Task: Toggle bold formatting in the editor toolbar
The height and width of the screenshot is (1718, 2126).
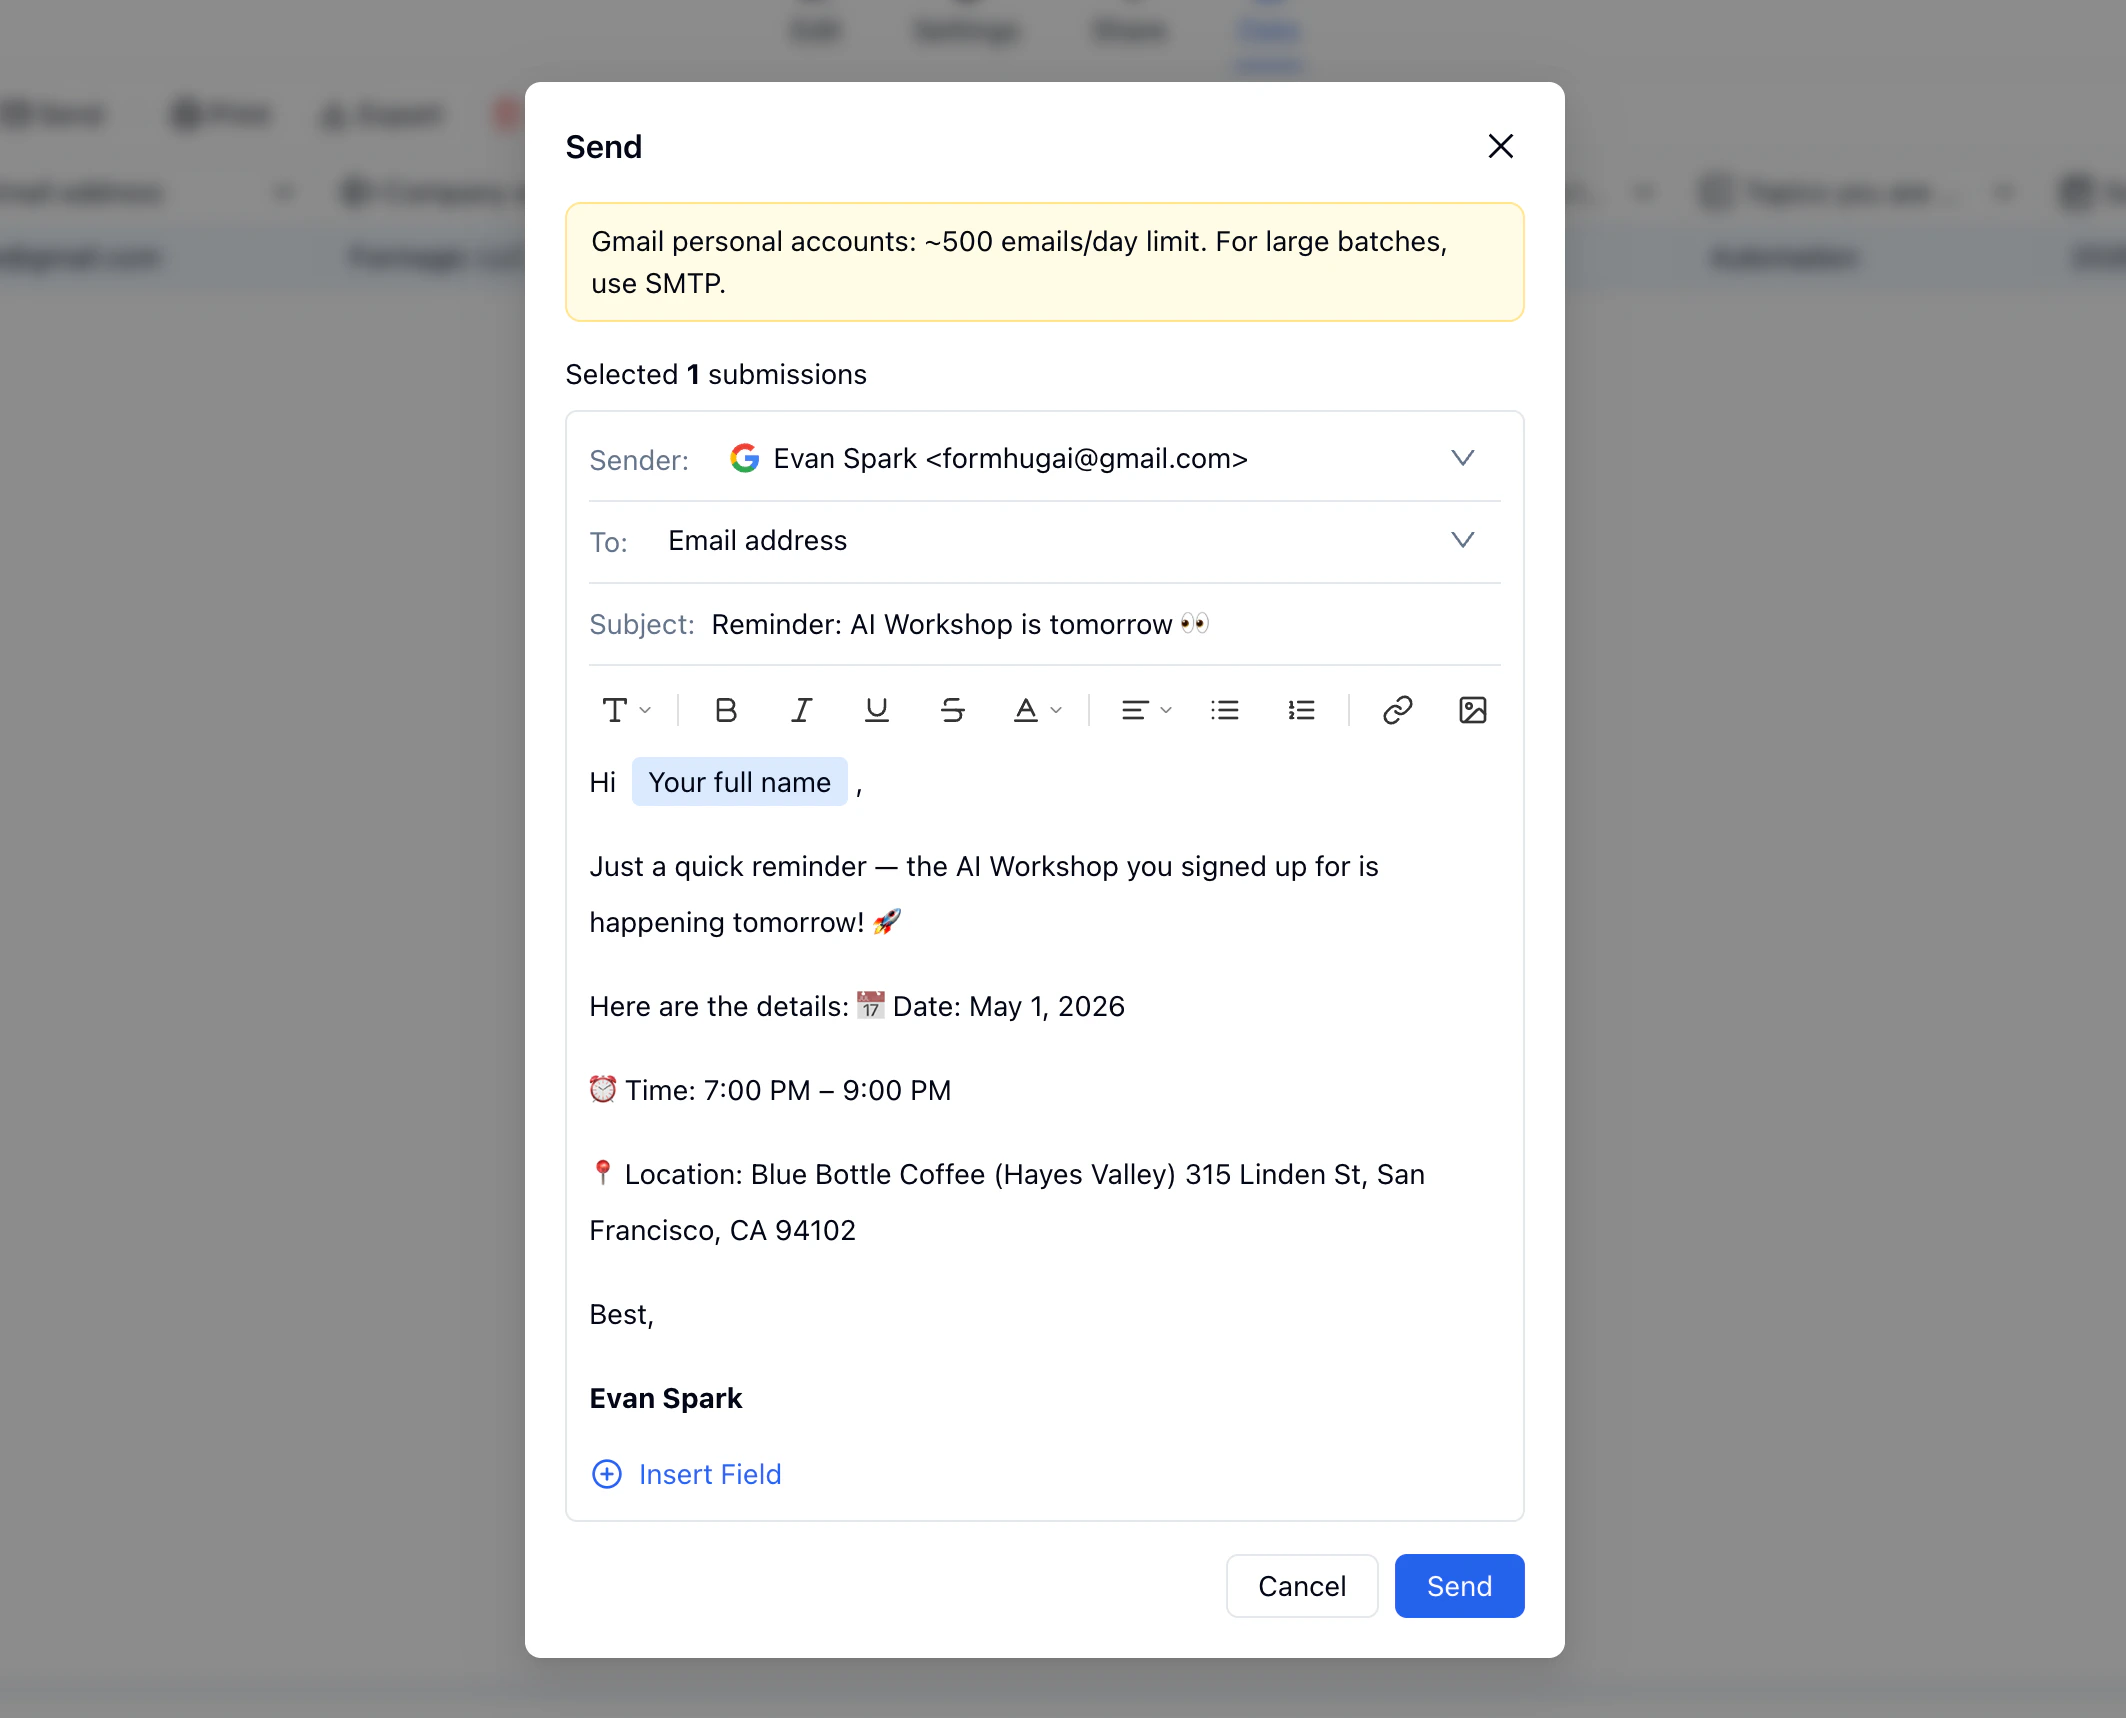Action: click(x=725, y=710)
